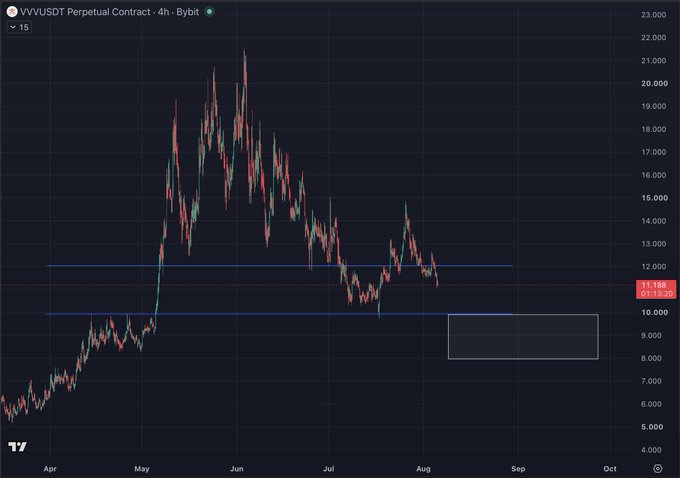The height and width of the screenshot is (478, 680).
Task: Click the Apr label on time axis
Action: pyautogui.click(x=50, y=468)
